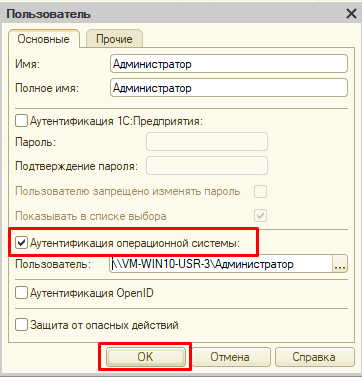This screenshot has height=377, width=362.
Task: Click the Аутентификация операционной системы label
Action: click(135, 243)
